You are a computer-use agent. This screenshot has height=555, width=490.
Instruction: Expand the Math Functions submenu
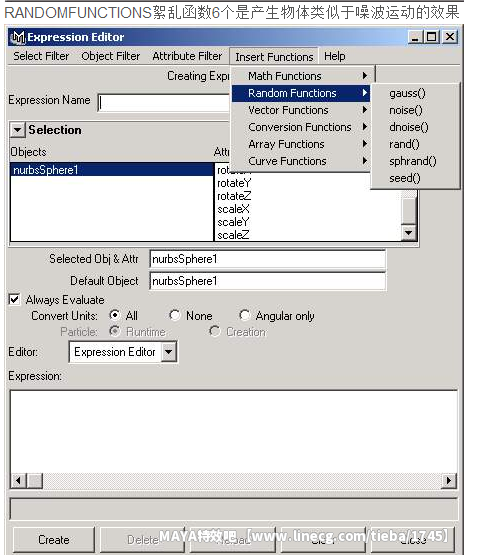coord(301,76)
